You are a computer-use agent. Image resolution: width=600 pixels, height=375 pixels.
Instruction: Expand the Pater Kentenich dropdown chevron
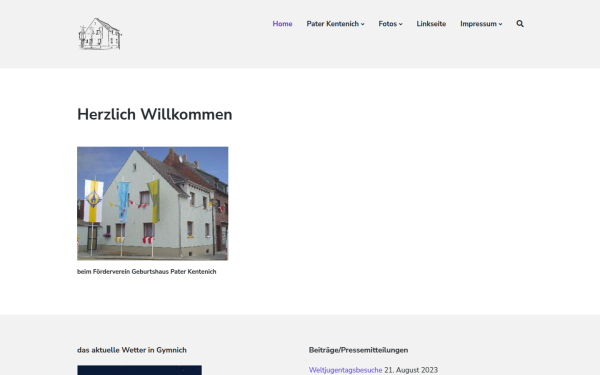362,24
